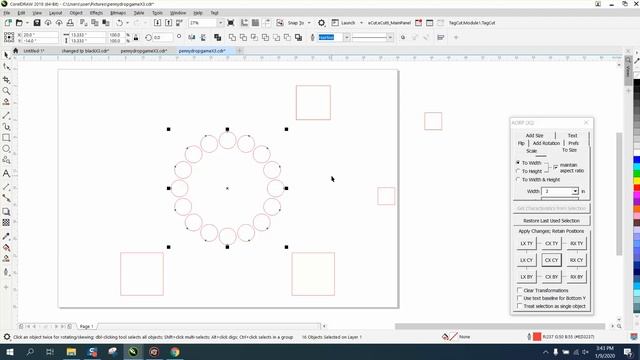
Task: Switch to the Add Rotation tab
Action: pos(546,143)
